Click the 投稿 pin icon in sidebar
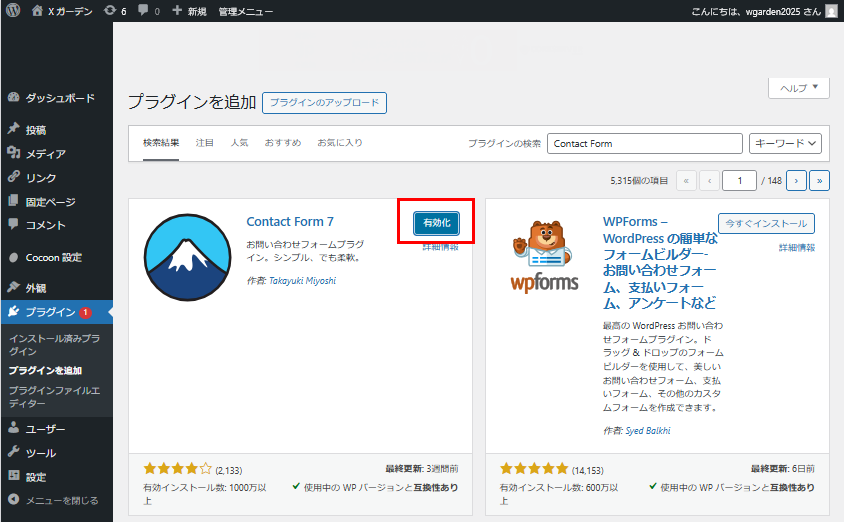This screenshot has height=522, width=844. pyautogui.click(x=13, y=129)
